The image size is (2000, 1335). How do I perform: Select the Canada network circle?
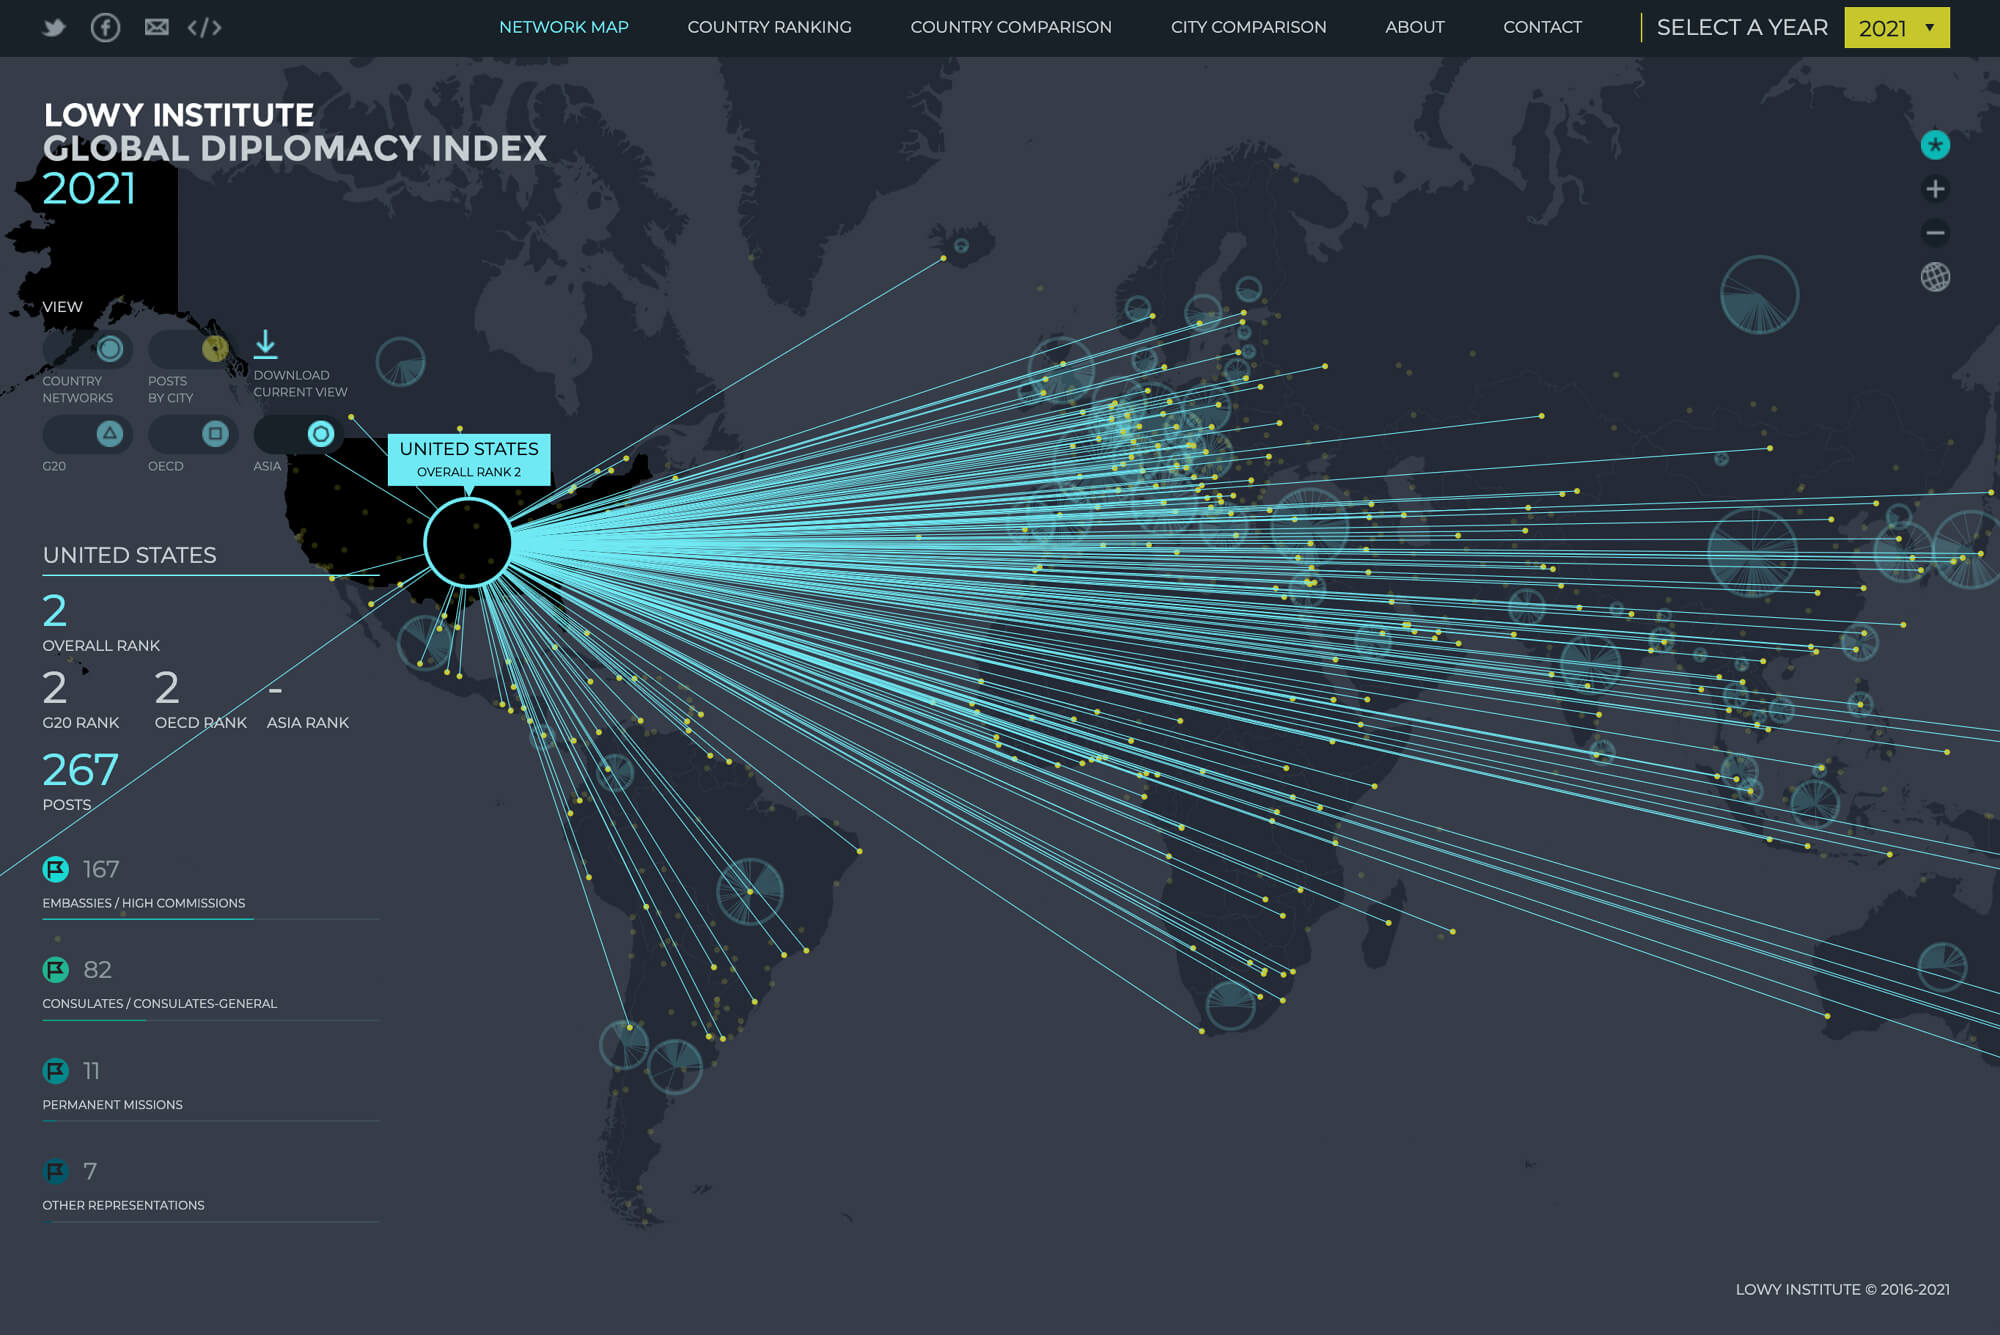click(400, 361)
